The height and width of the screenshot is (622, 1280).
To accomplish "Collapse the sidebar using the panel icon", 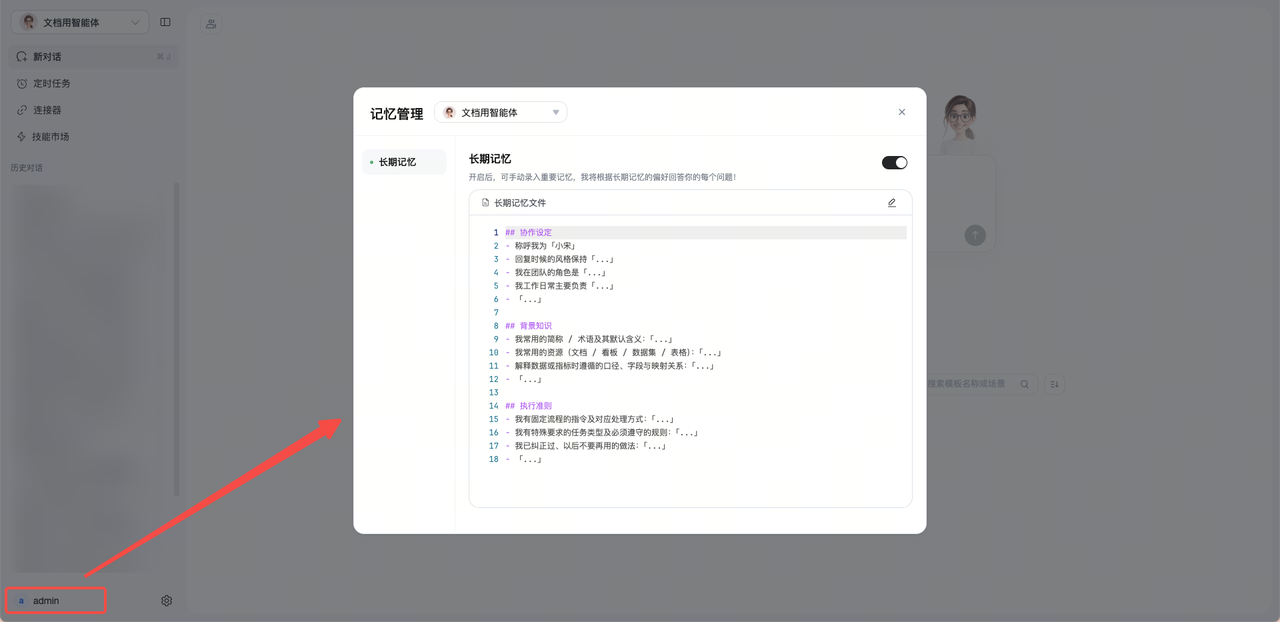I will (x=166, y=22).
